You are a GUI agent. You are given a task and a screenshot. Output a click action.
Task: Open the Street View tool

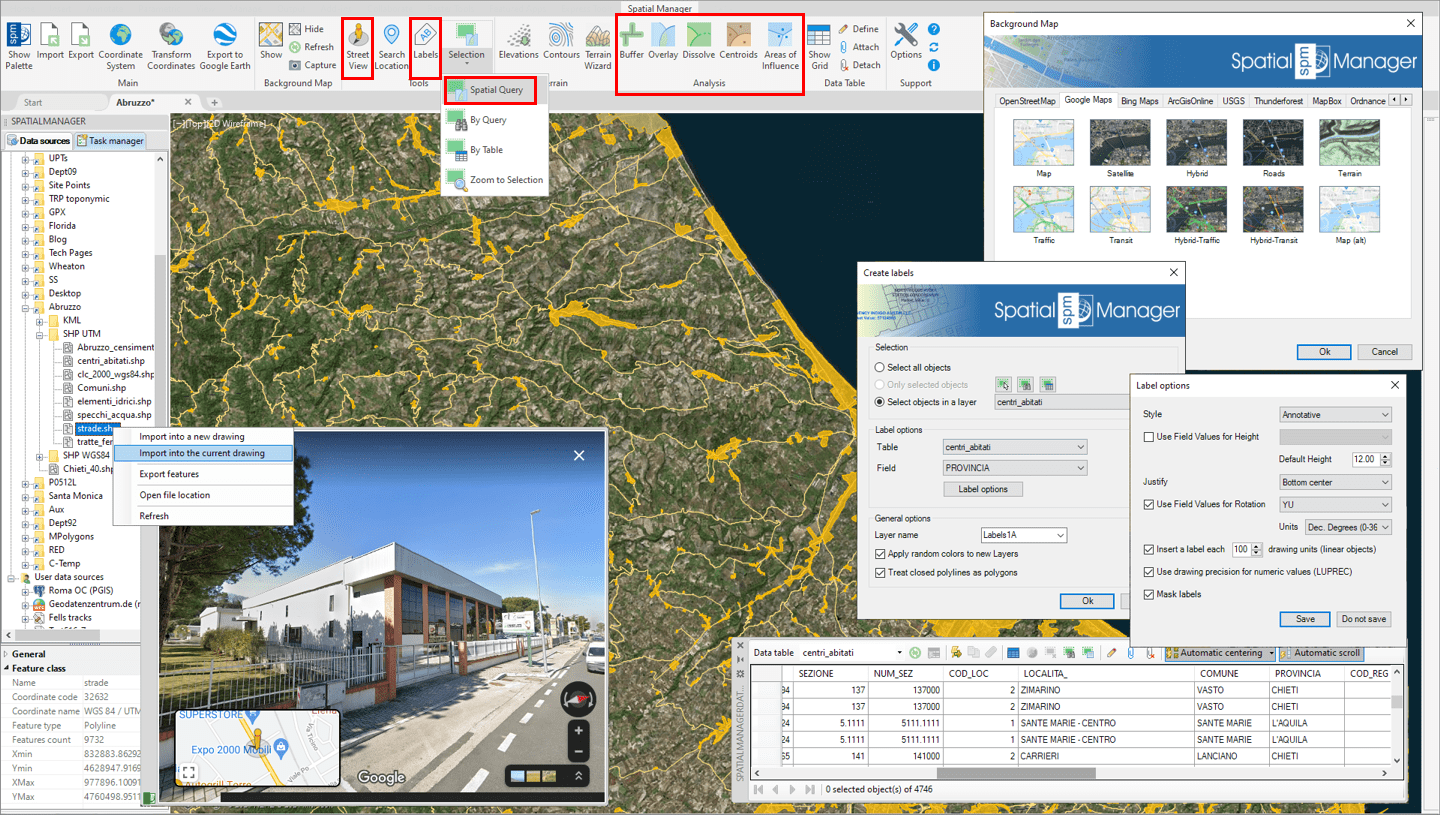click(357, 46)
